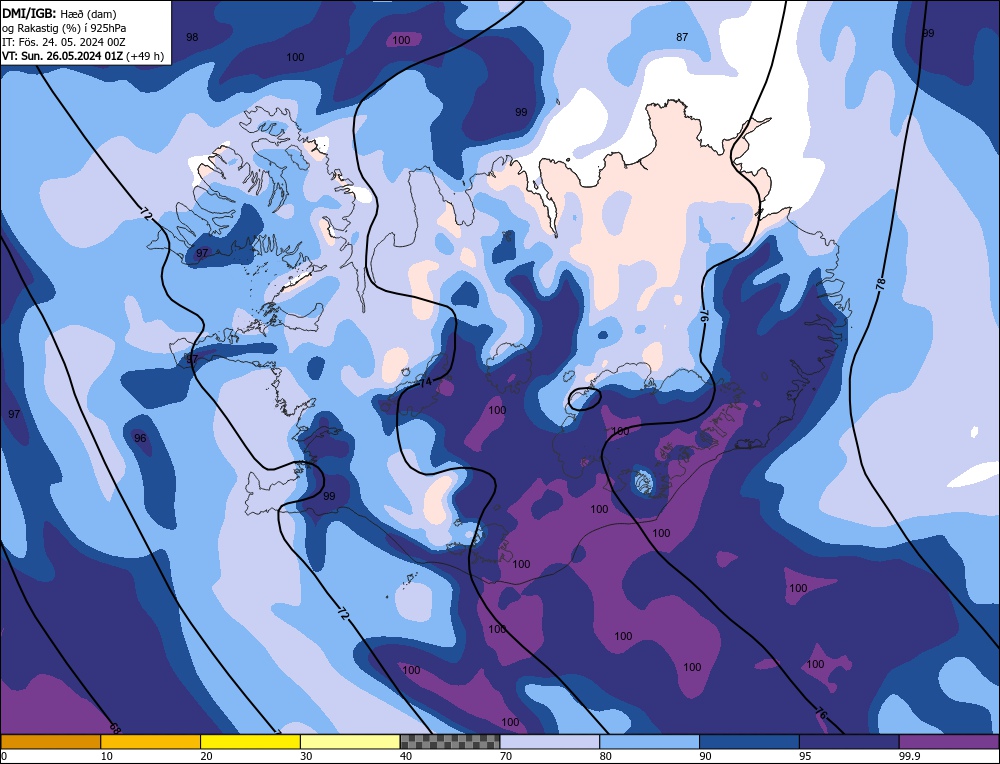Click the '20' legend scale label

pyautogui.click(x=207, y=756)
